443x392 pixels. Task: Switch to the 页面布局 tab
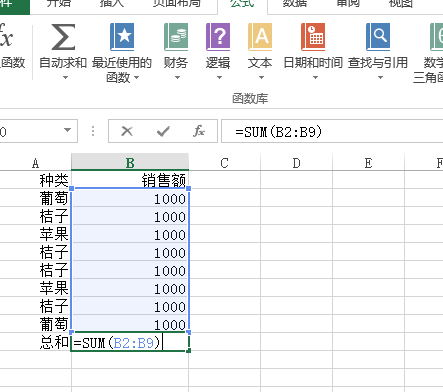click(x=177, y=4)
